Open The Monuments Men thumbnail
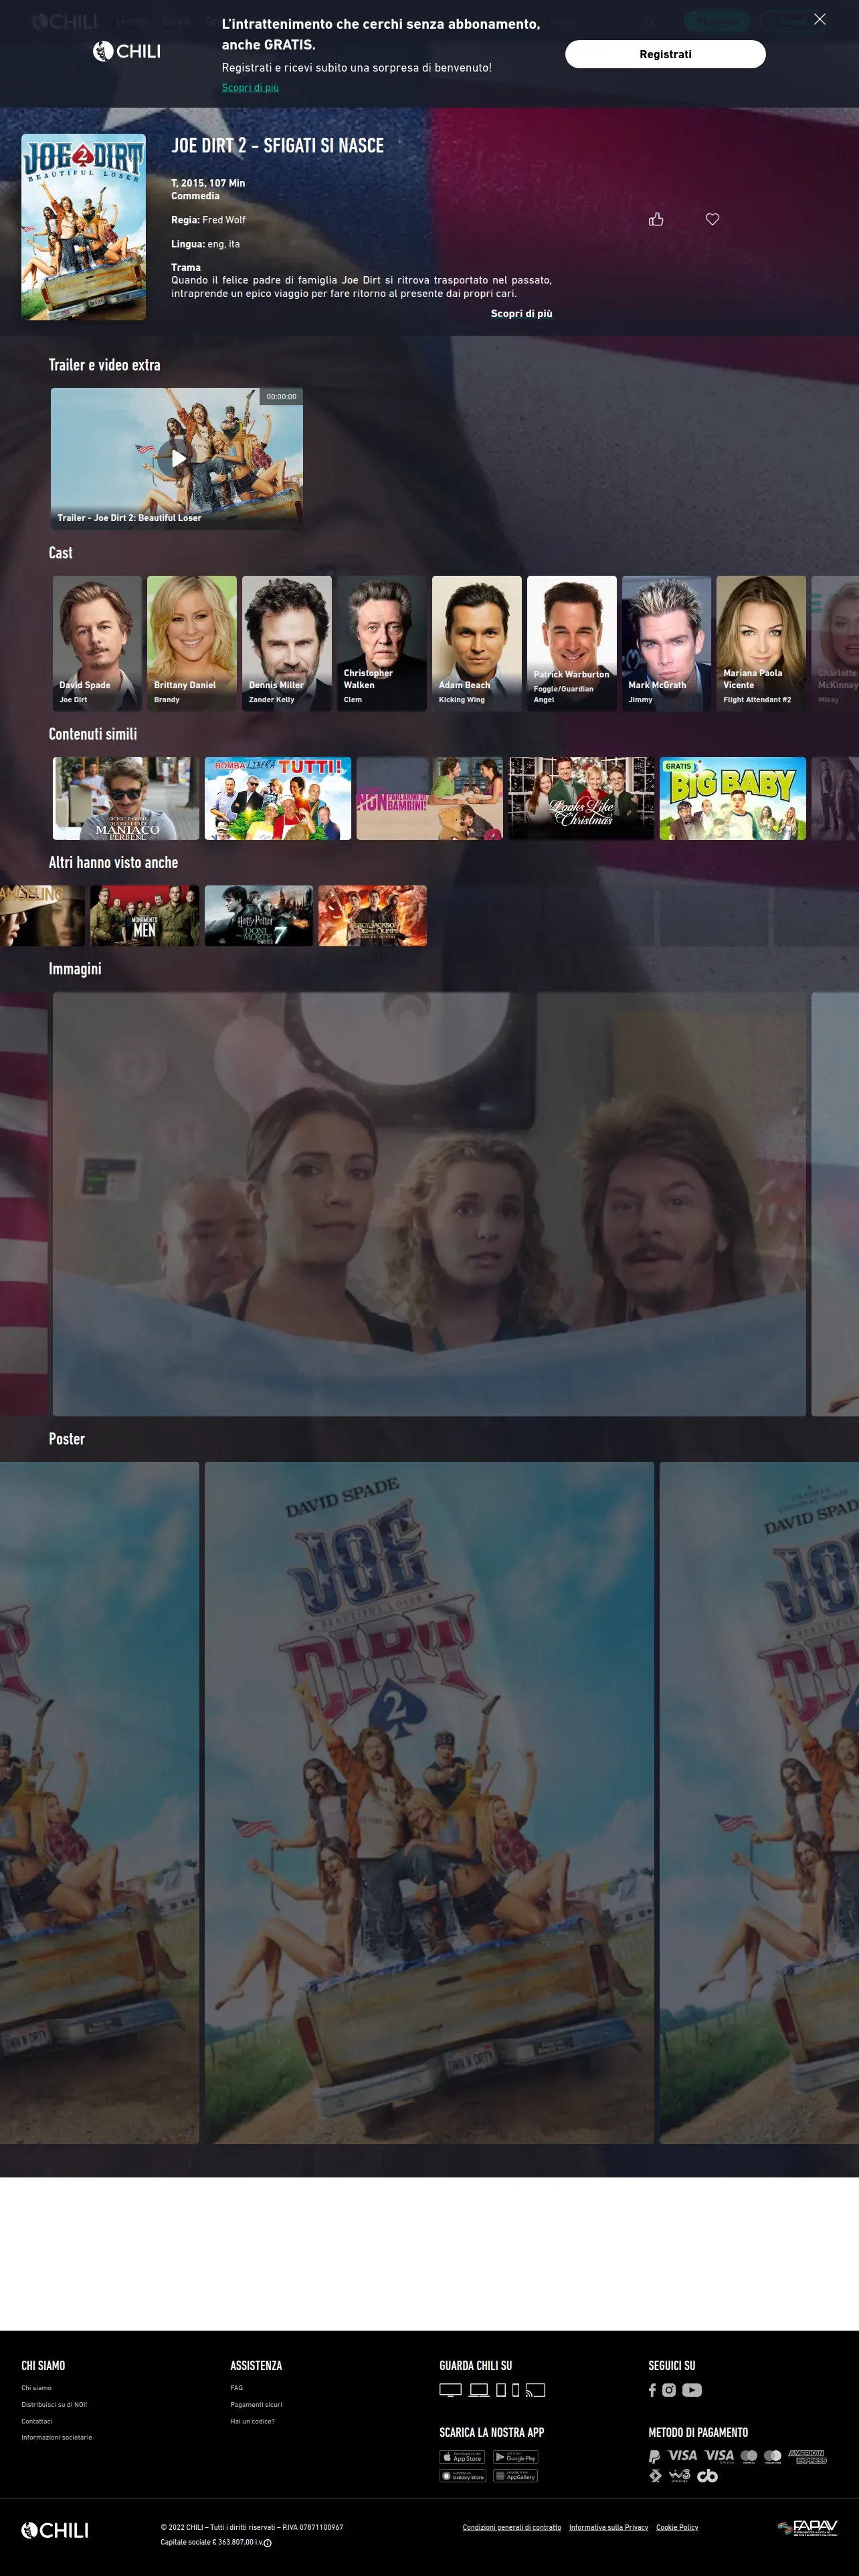 click(145, 915)
